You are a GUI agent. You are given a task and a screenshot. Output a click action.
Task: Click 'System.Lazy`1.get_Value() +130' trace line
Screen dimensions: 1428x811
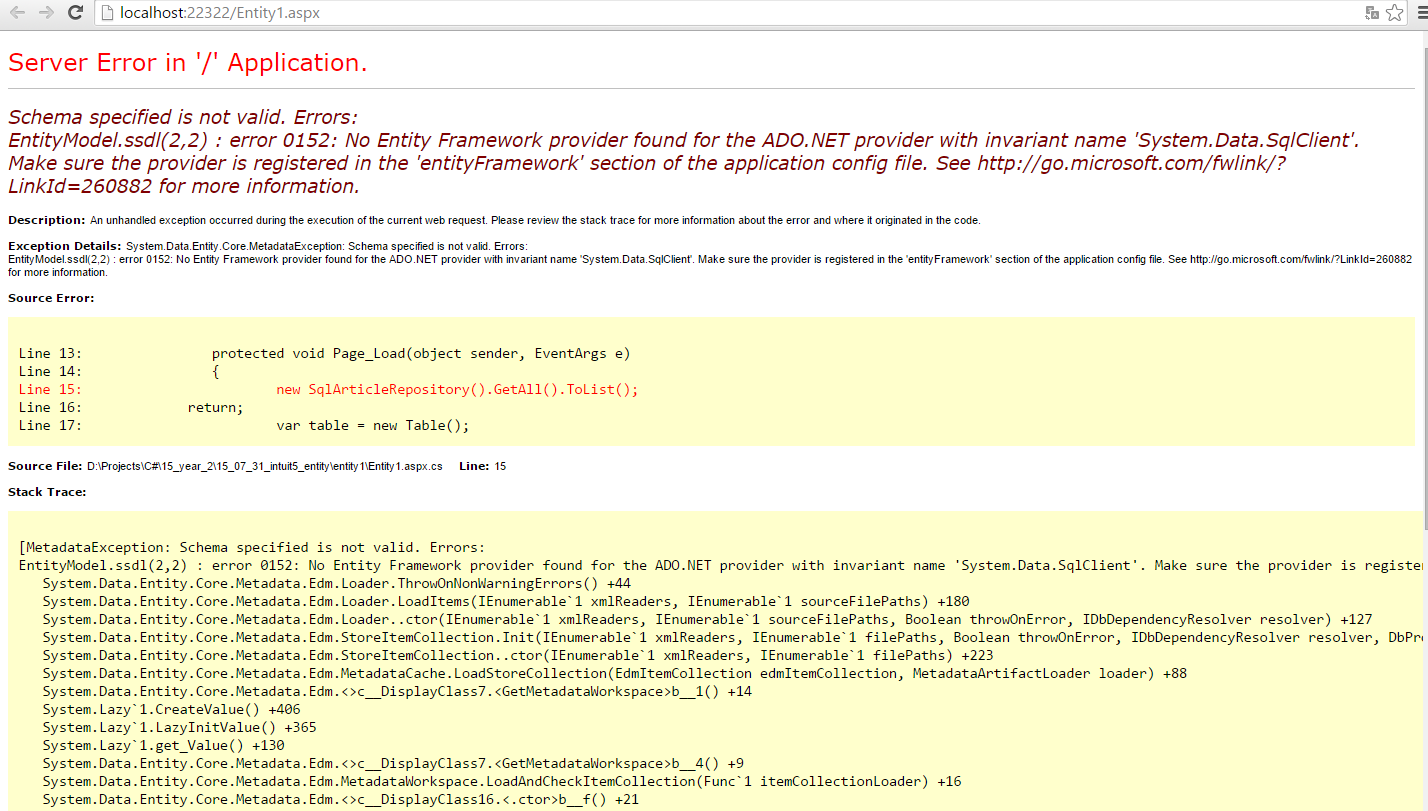point(164,745)
